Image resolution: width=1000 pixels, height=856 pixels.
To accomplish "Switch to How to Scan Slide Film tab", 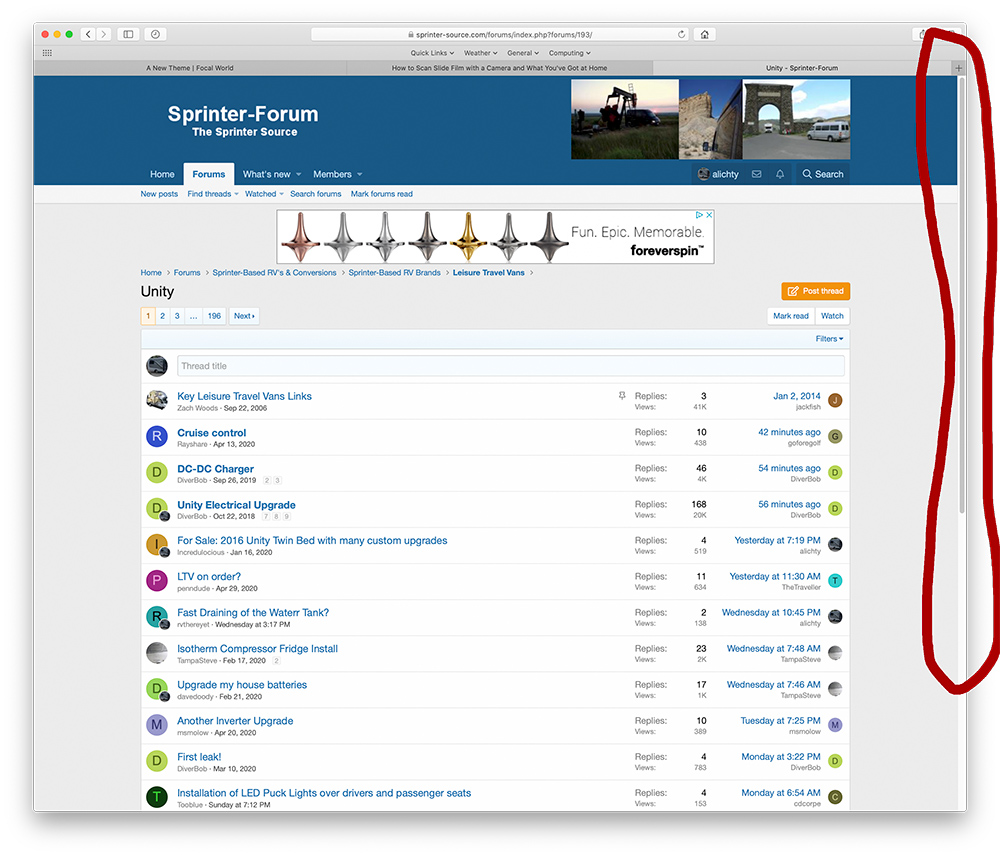I will [x=499, y=68].
